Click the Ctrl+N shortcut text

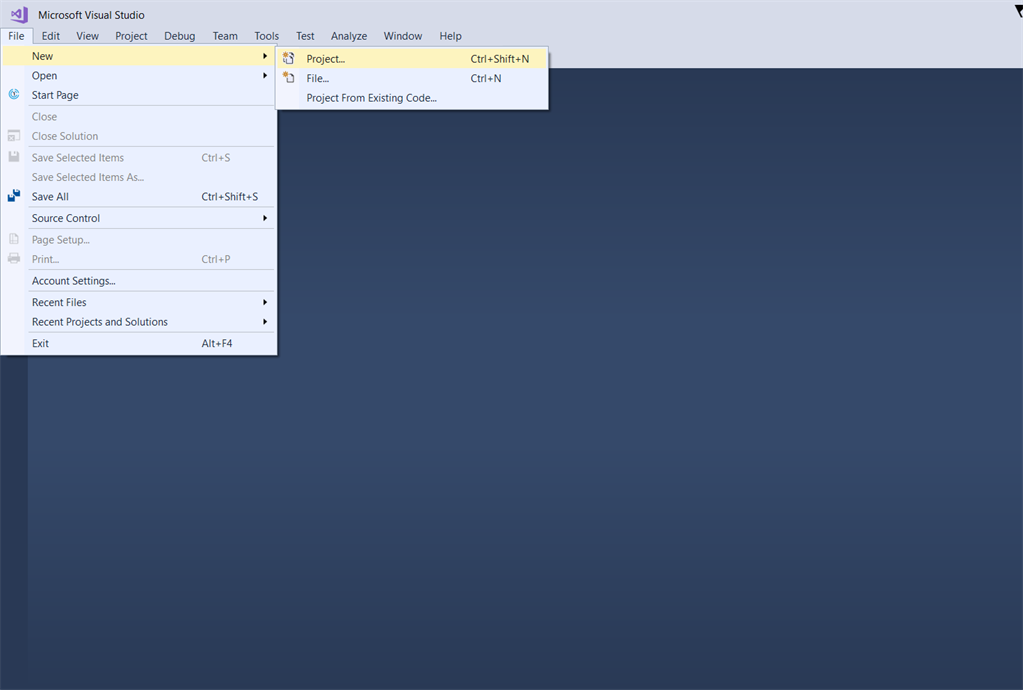[486, 78]
